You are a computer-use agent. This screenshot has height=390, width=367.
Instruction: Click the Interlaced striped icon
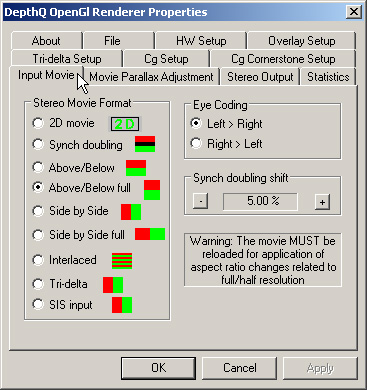pyautogui.click(x=122, y=261)
